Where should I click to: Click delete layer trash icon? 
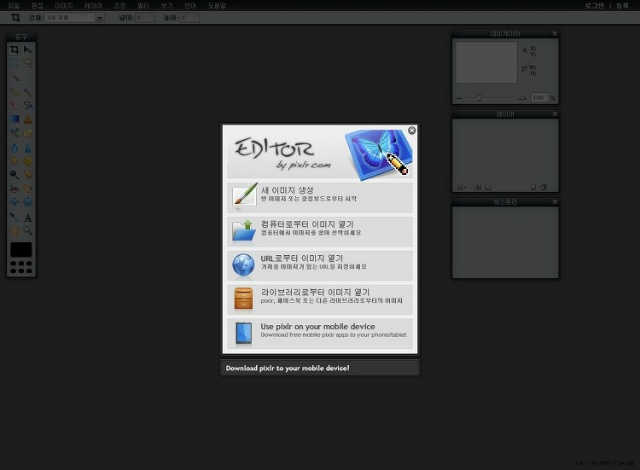click(543, 187)
